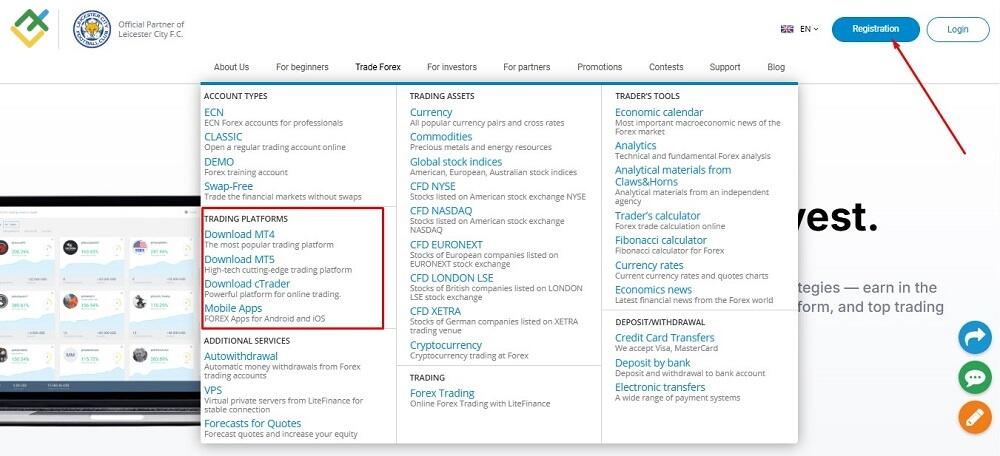Open the green live chat bubble

click(975, 378)
